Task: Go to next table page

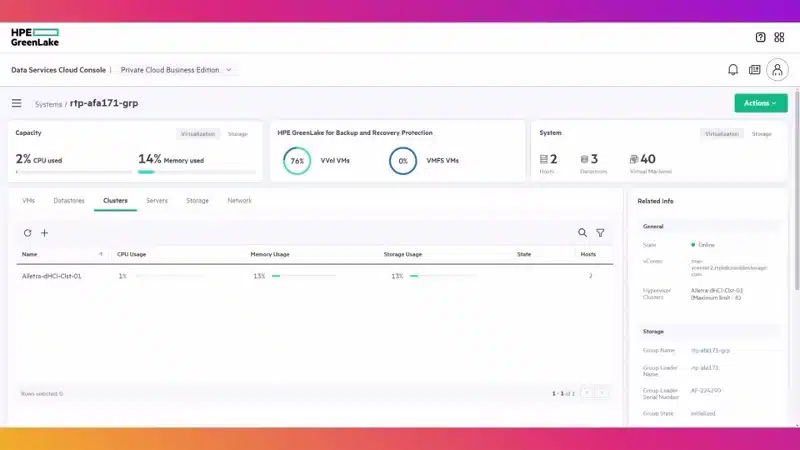Action: click(x=602, y=393)
